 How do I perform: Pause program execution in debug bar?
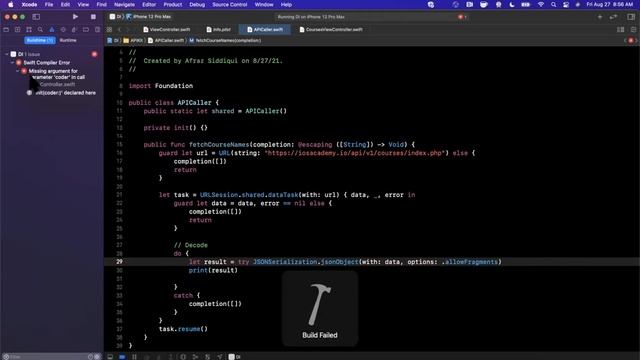(134, 357)
